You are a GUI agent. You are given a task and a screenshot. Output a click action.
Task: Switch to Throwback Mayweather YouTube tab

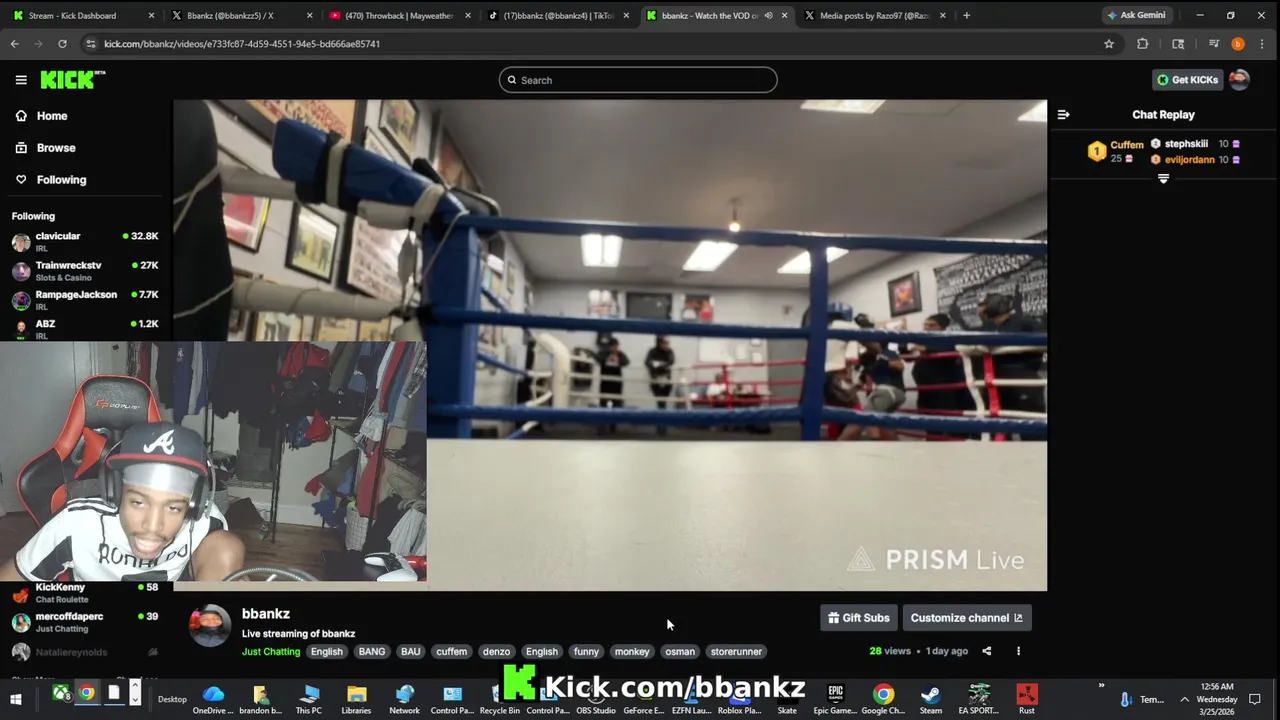398,16
